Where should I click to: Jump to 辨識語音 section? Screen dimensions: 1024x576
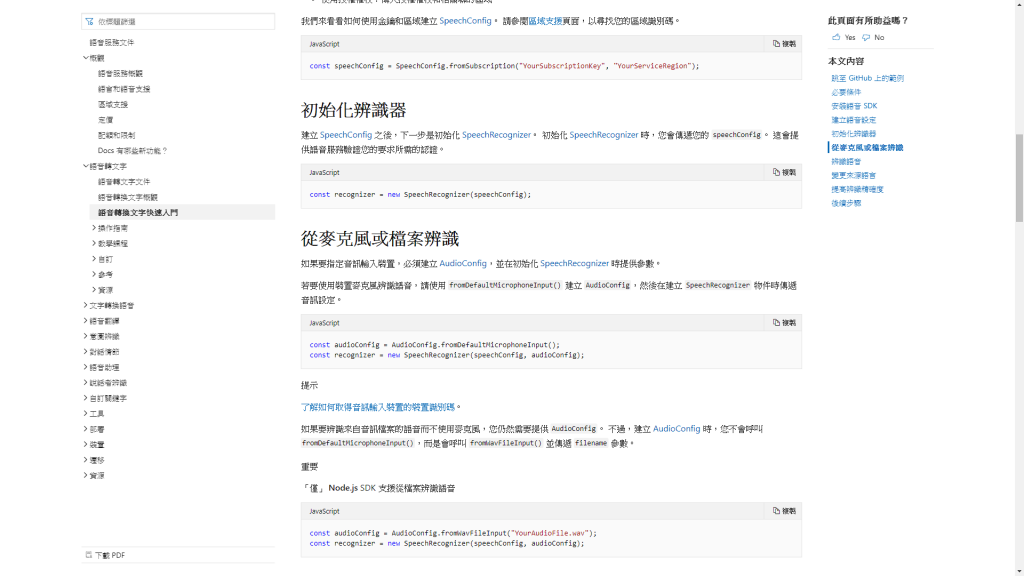tap(846, 161)
